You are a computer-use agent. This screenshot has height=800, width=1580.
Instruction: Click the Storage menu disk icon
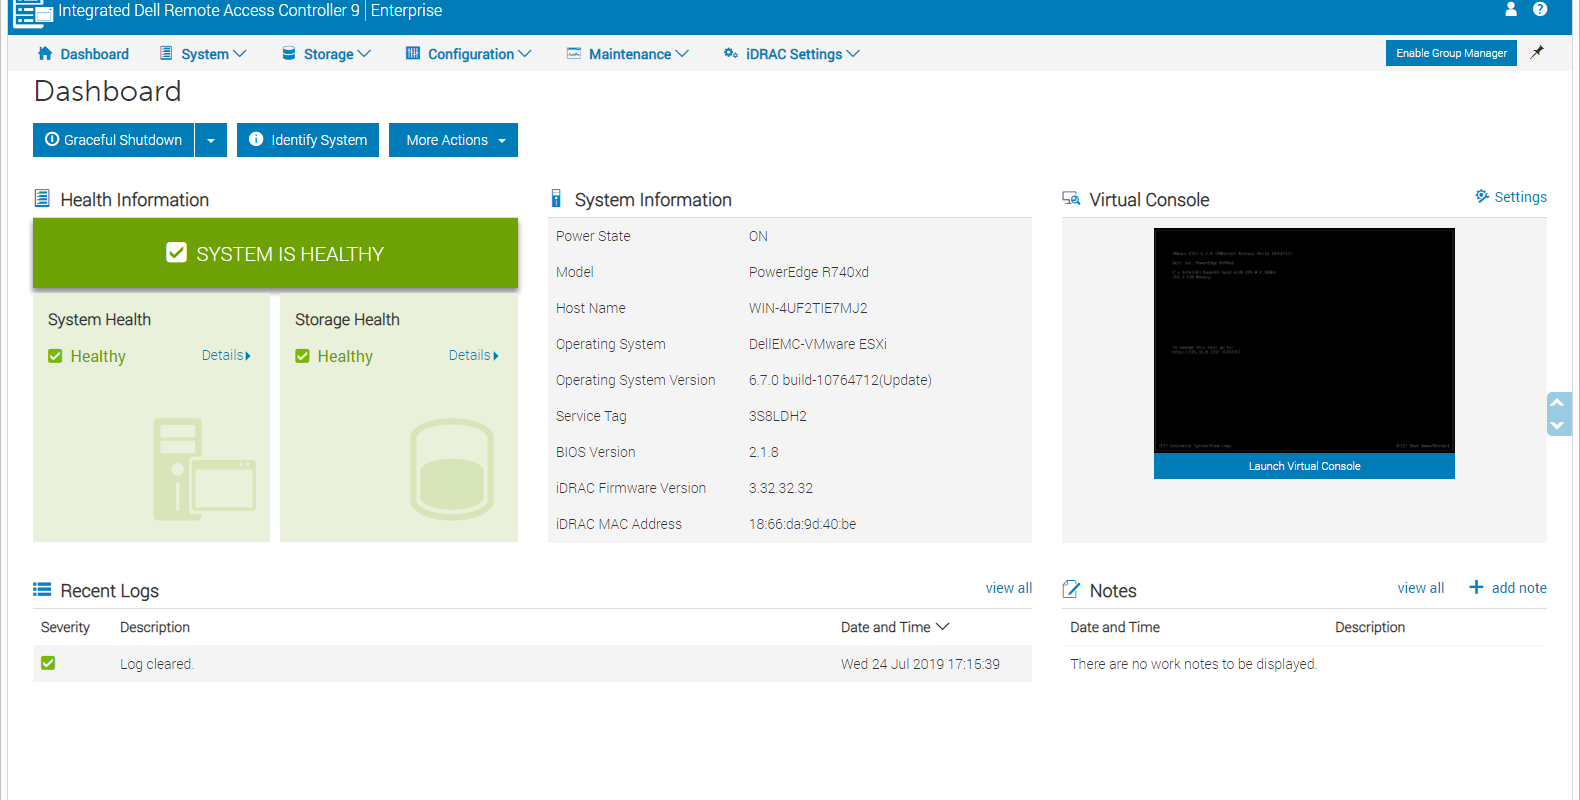288,53
